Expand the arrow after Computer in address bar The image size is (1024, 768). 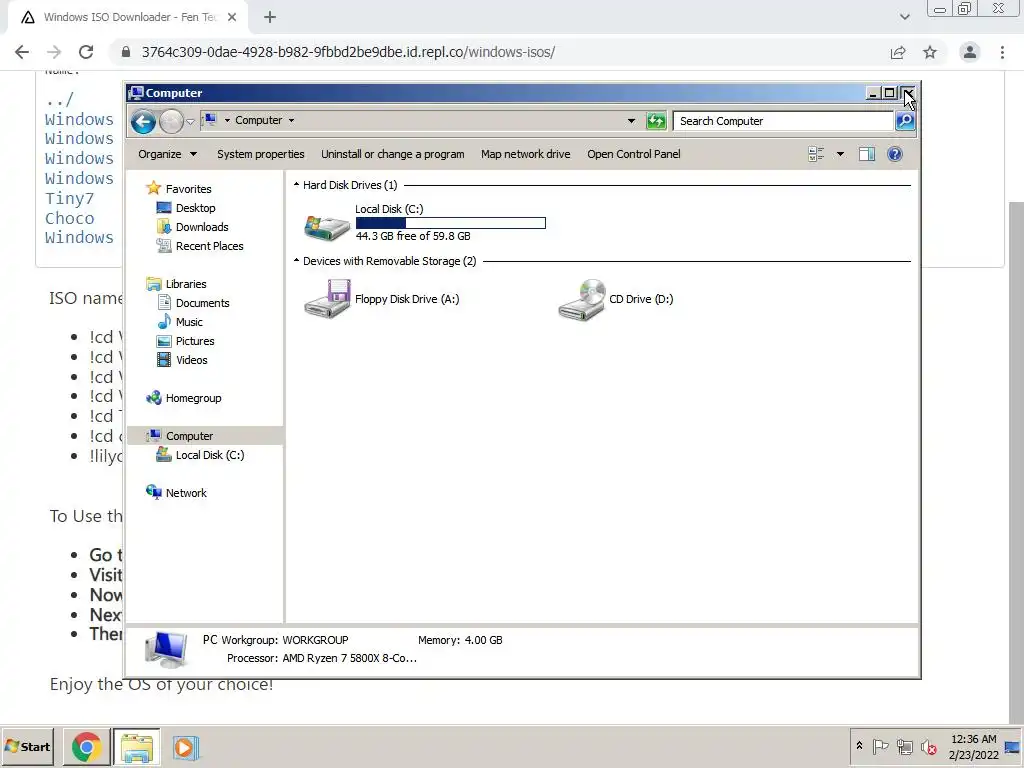291,120
